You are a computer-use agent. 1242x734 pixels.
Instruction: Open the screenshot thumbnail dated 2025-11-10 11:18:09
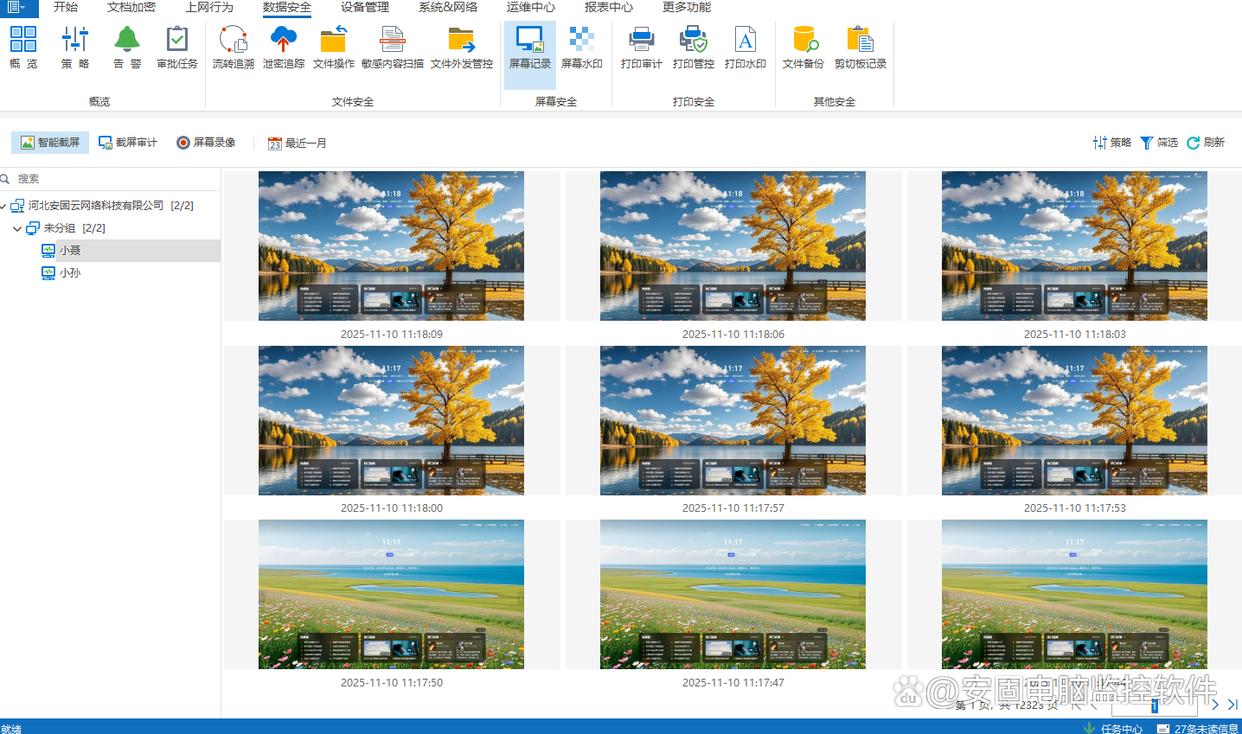tap(391, 246)
